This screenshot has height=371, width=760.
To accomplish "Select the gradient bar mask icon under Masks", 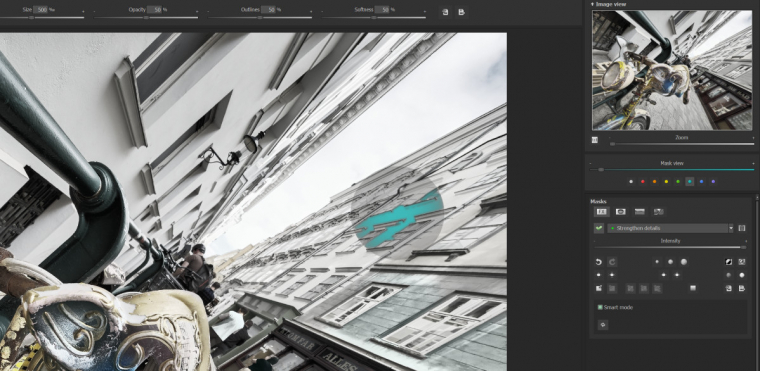I will pos(639,211).
